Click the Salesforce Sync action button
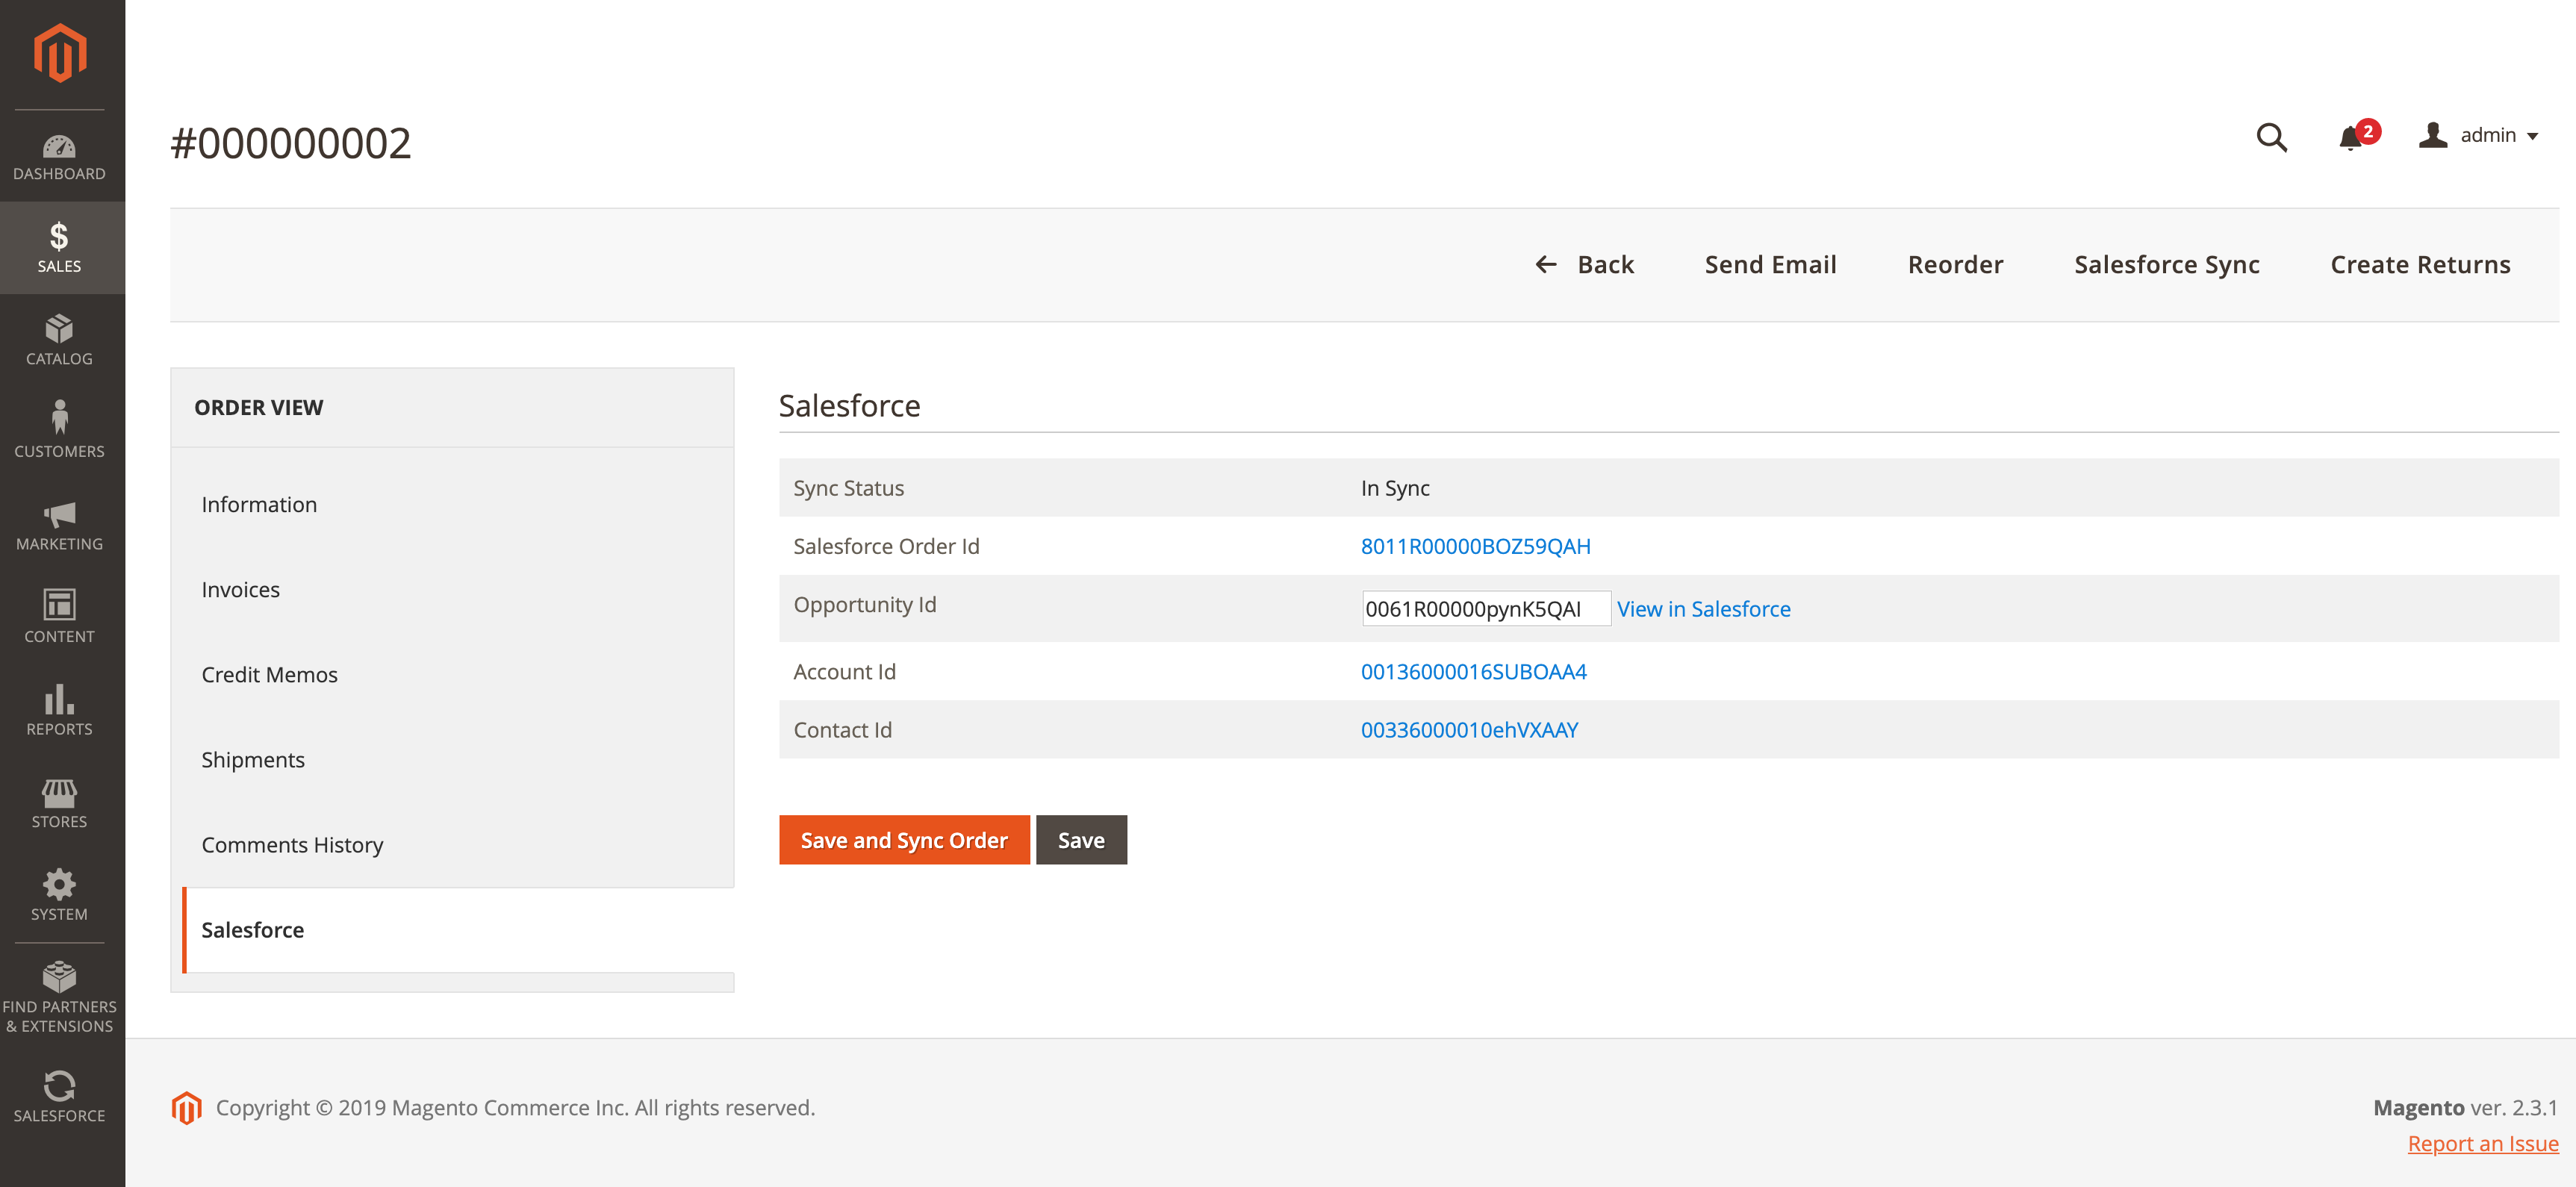 coord(2166,265)
